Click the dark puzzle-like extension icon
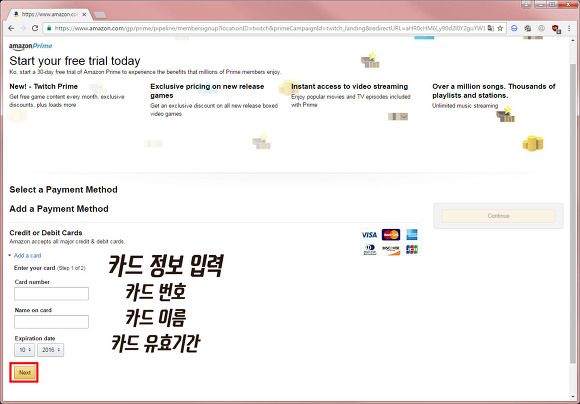 coord(528,28)
